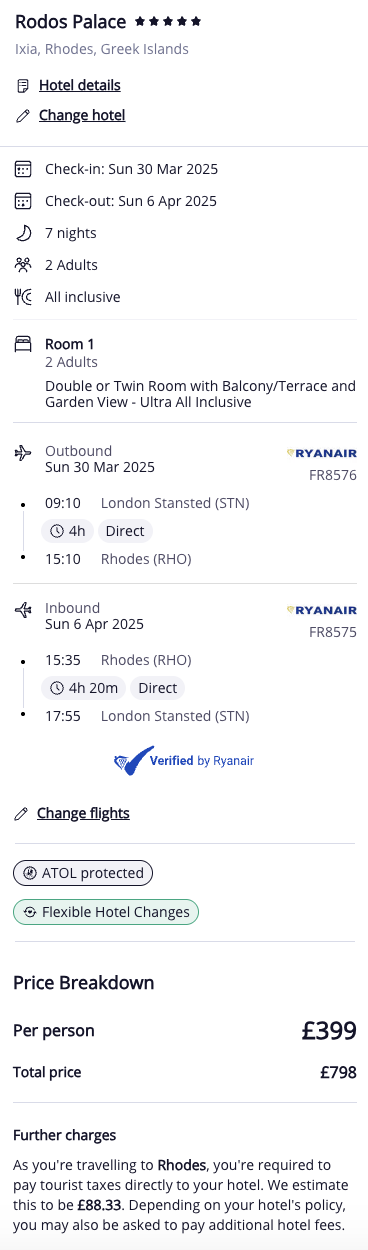
Task: Open the Change flights link
Action: (83, 813)
